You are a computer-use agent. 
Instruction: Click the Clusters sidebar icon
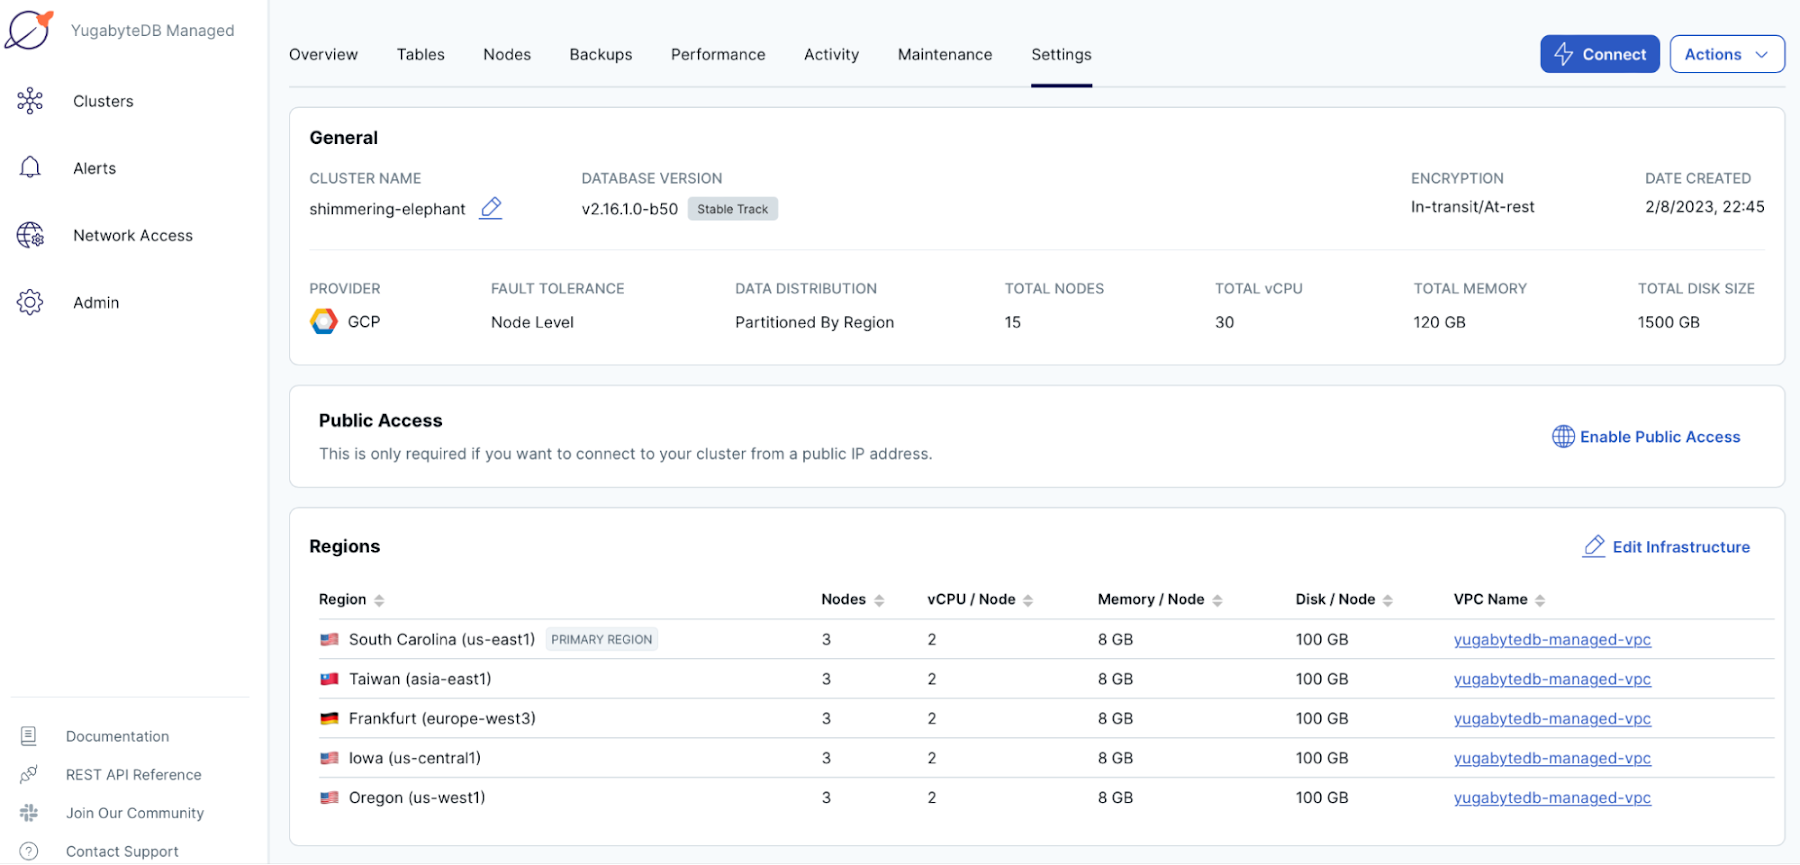tap(30, 100)
